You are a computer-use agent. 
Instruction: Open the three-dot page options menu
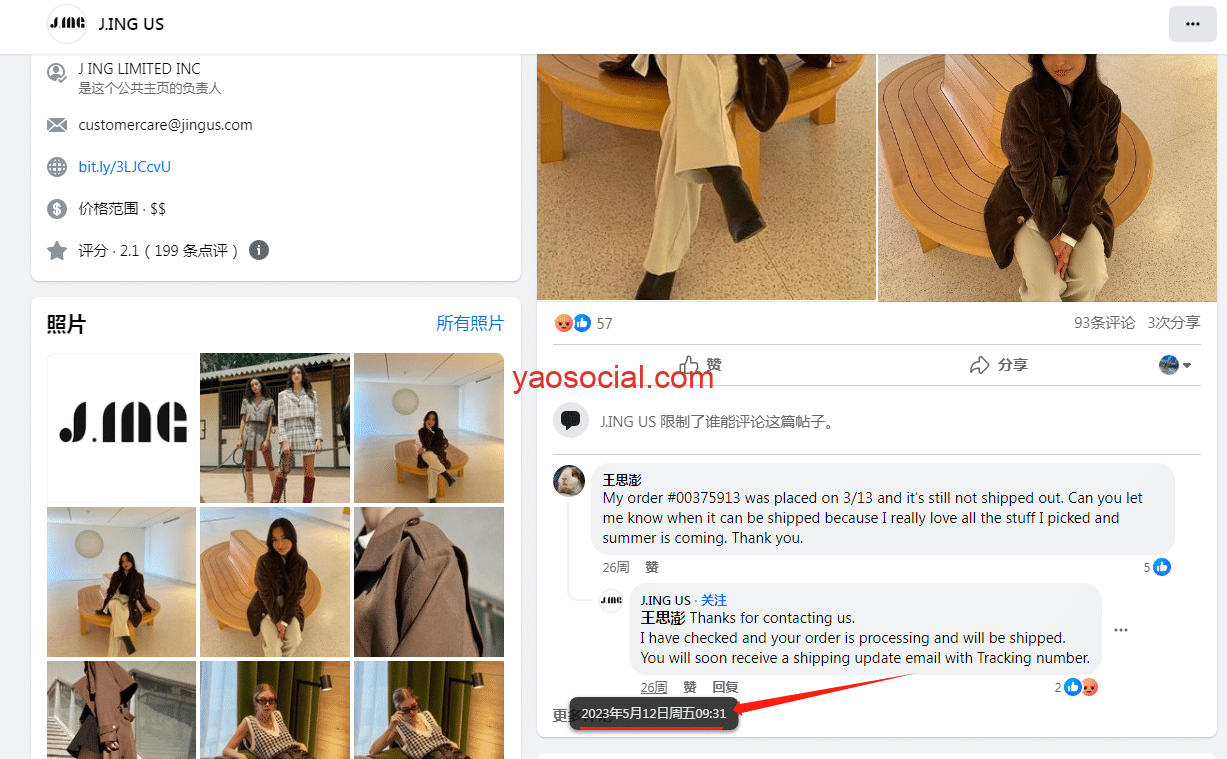pos(1192,24)
